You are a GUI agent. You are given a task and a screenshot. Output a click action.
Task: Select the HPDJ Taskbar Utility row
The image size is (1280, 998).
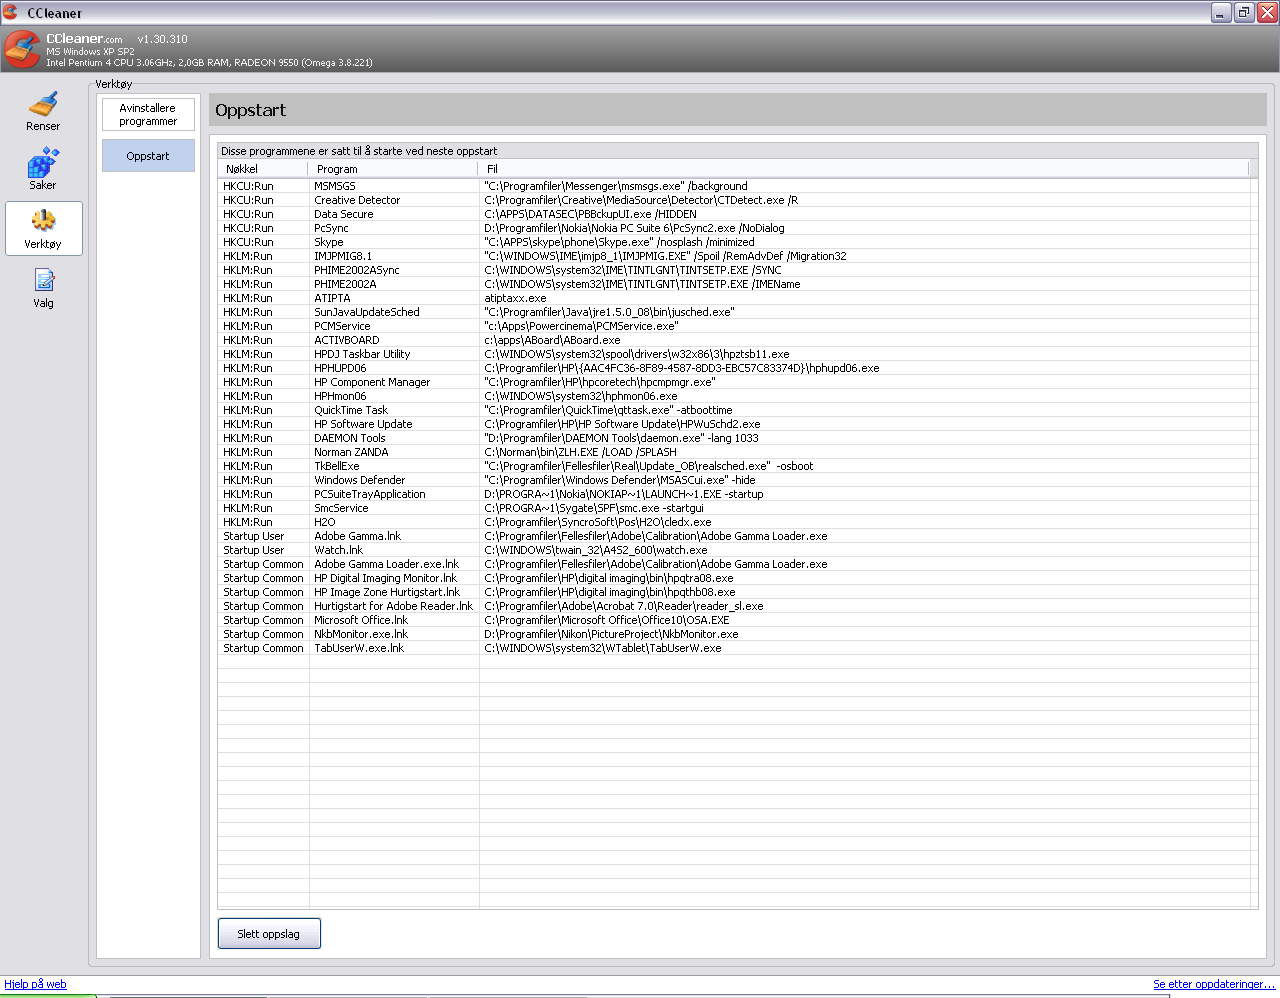click(737, 354)
